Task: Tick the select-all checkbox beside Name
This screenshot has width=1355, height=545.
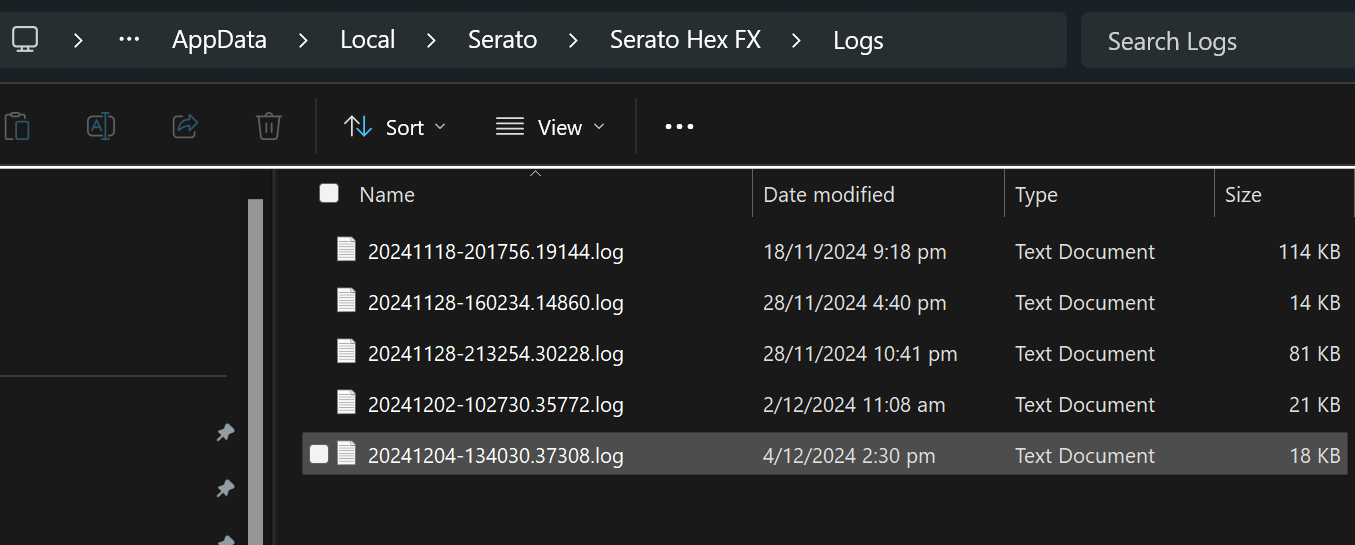Action: [x=329, y=193]
